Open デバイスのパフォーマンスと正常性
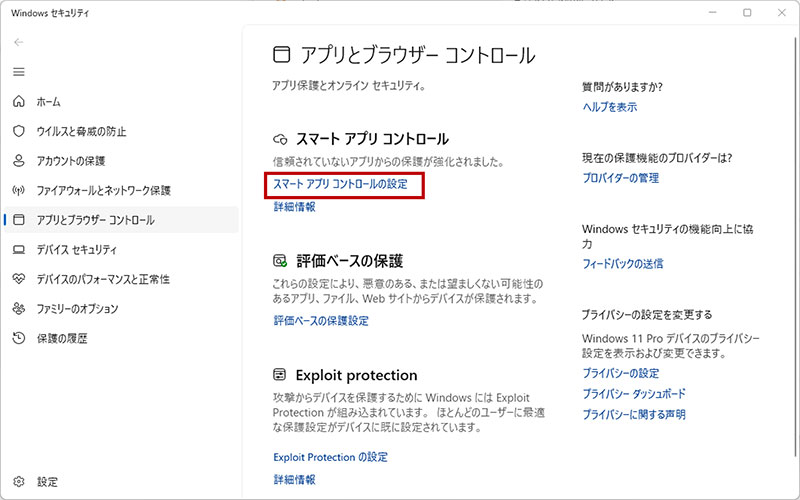This screenshot has width=800, height=500. 103,280
